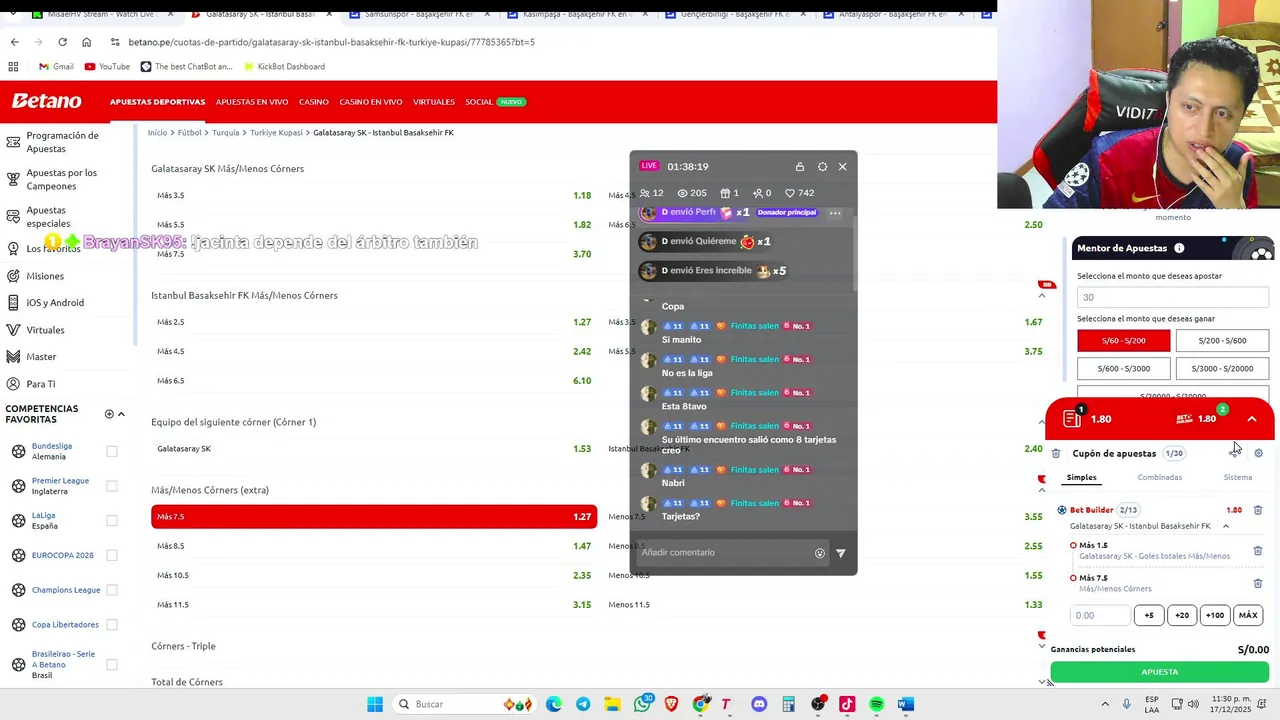
Task: Clear all bets with coupon trash icon
Action: pyautogui.click(x=1056, y=454)
